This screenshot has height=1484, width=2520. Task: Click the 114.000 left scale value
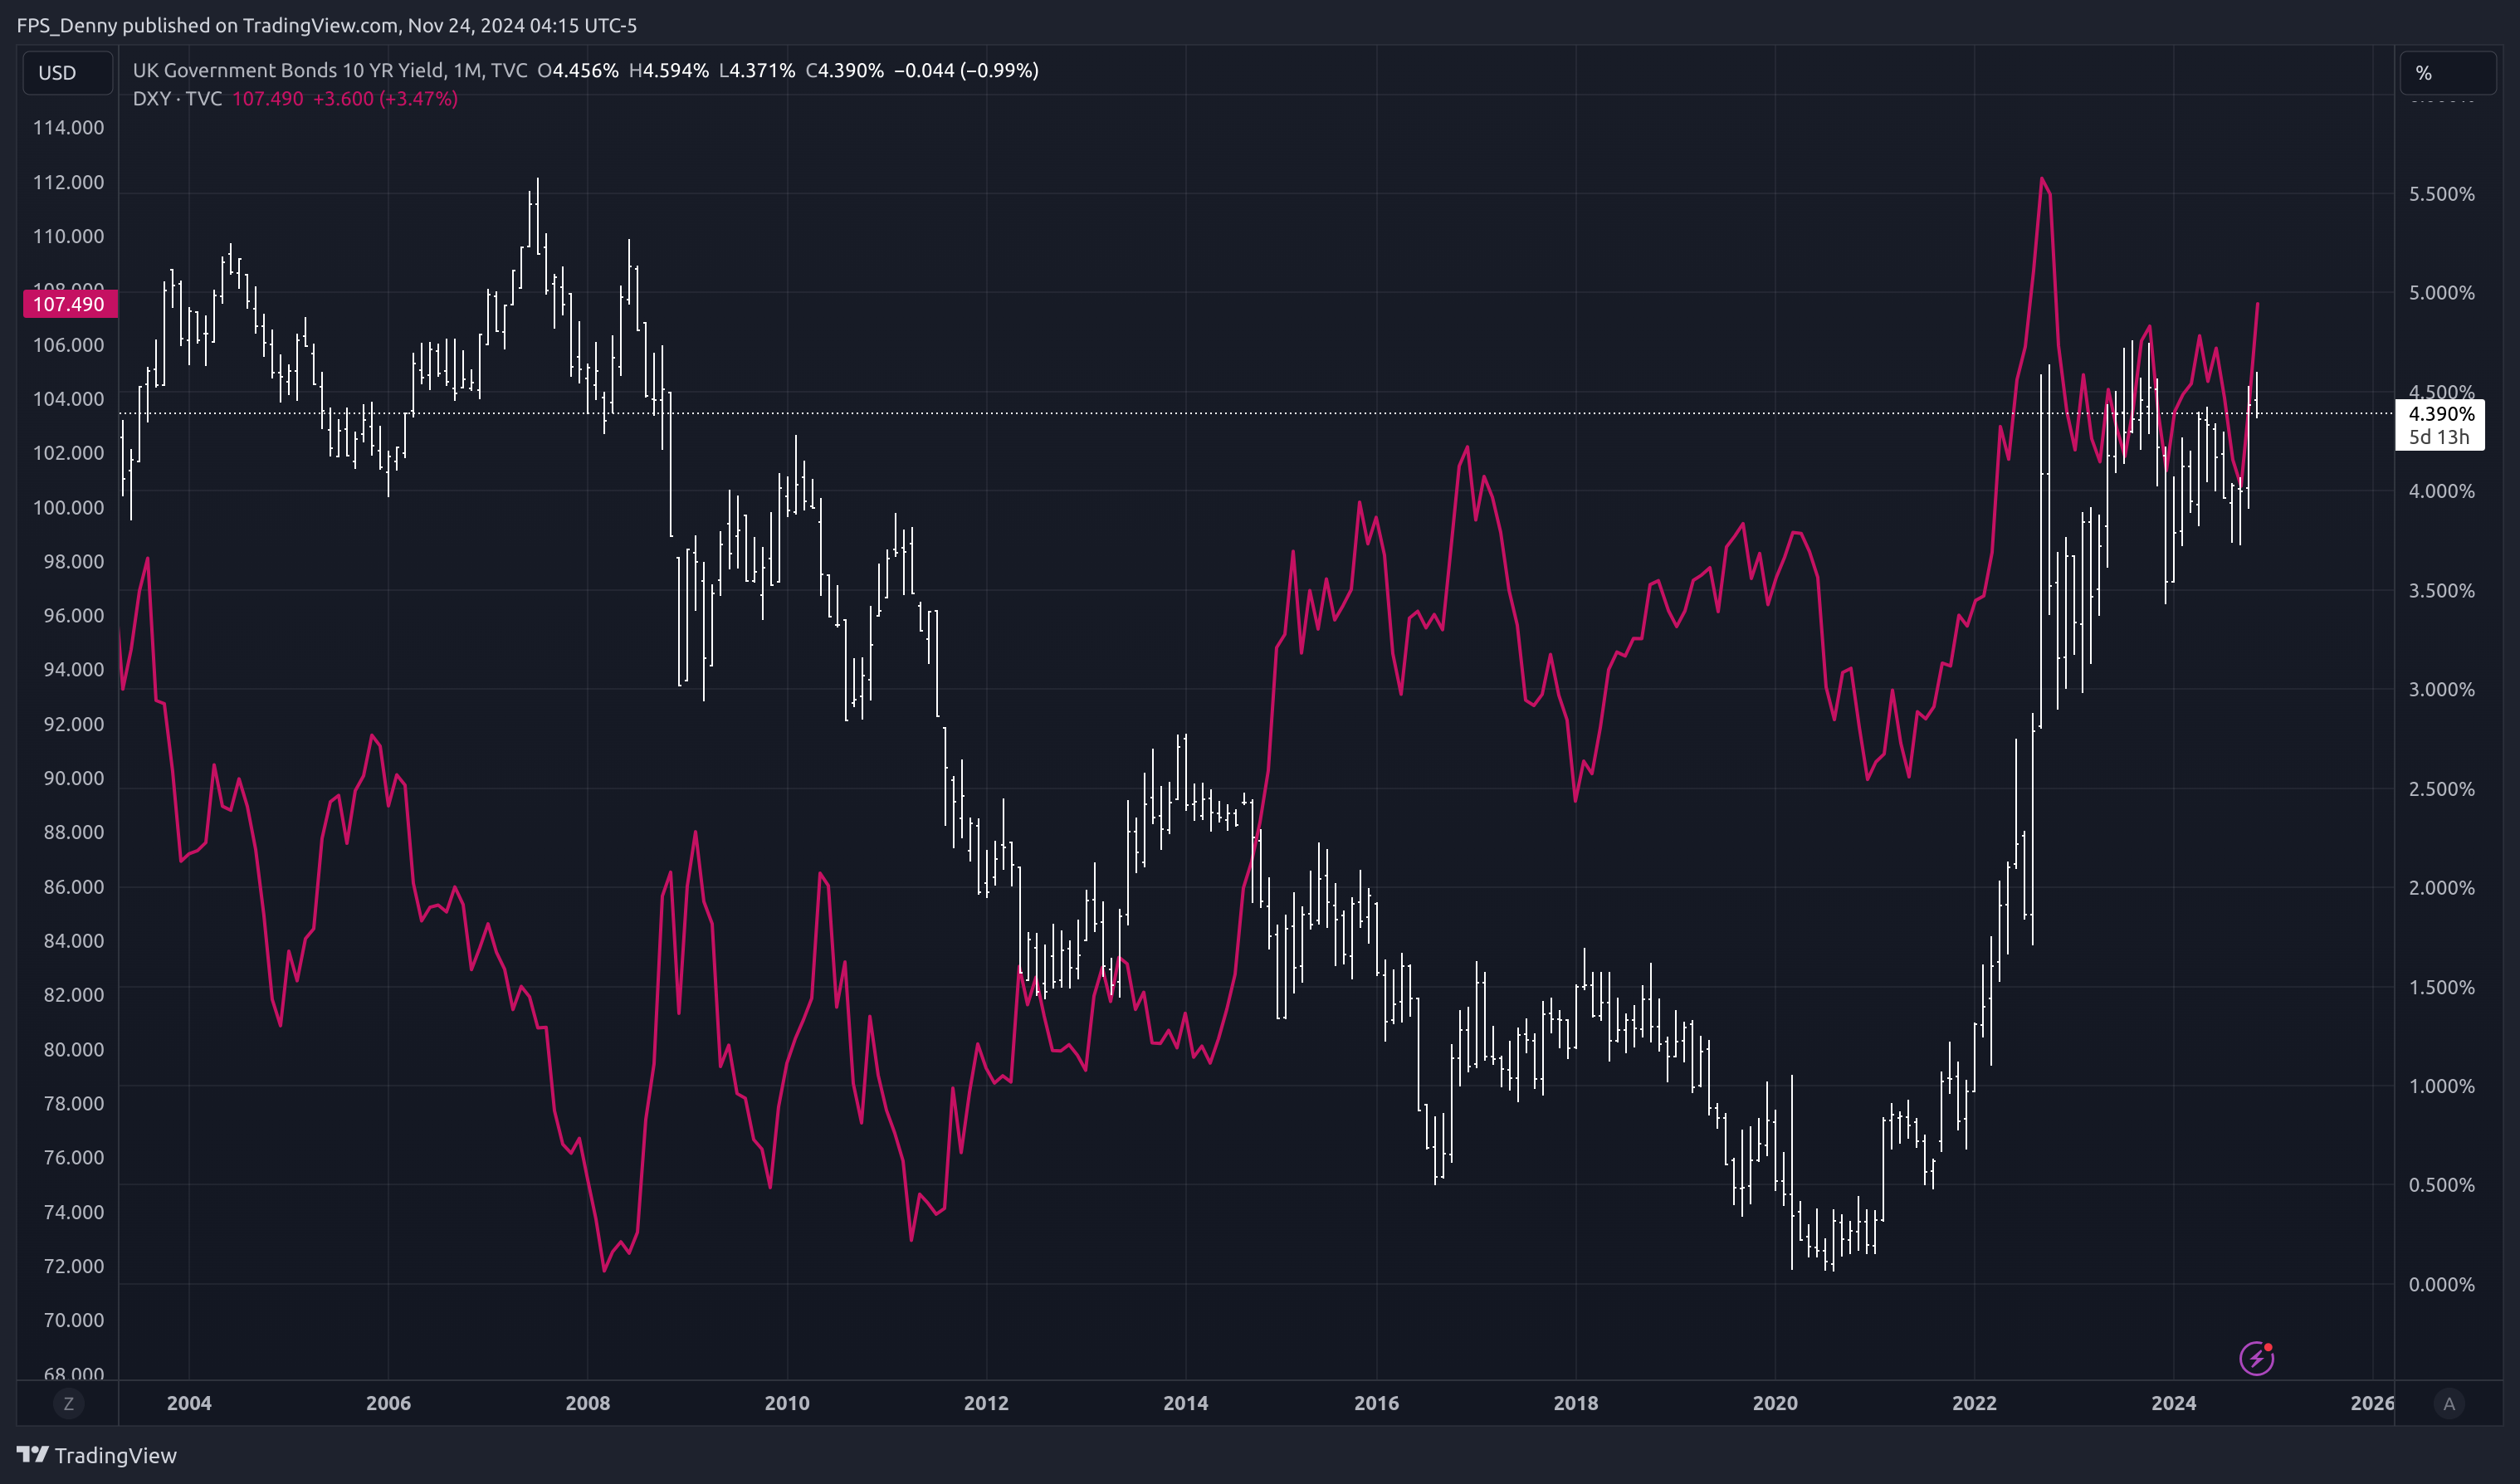(68, 127)
